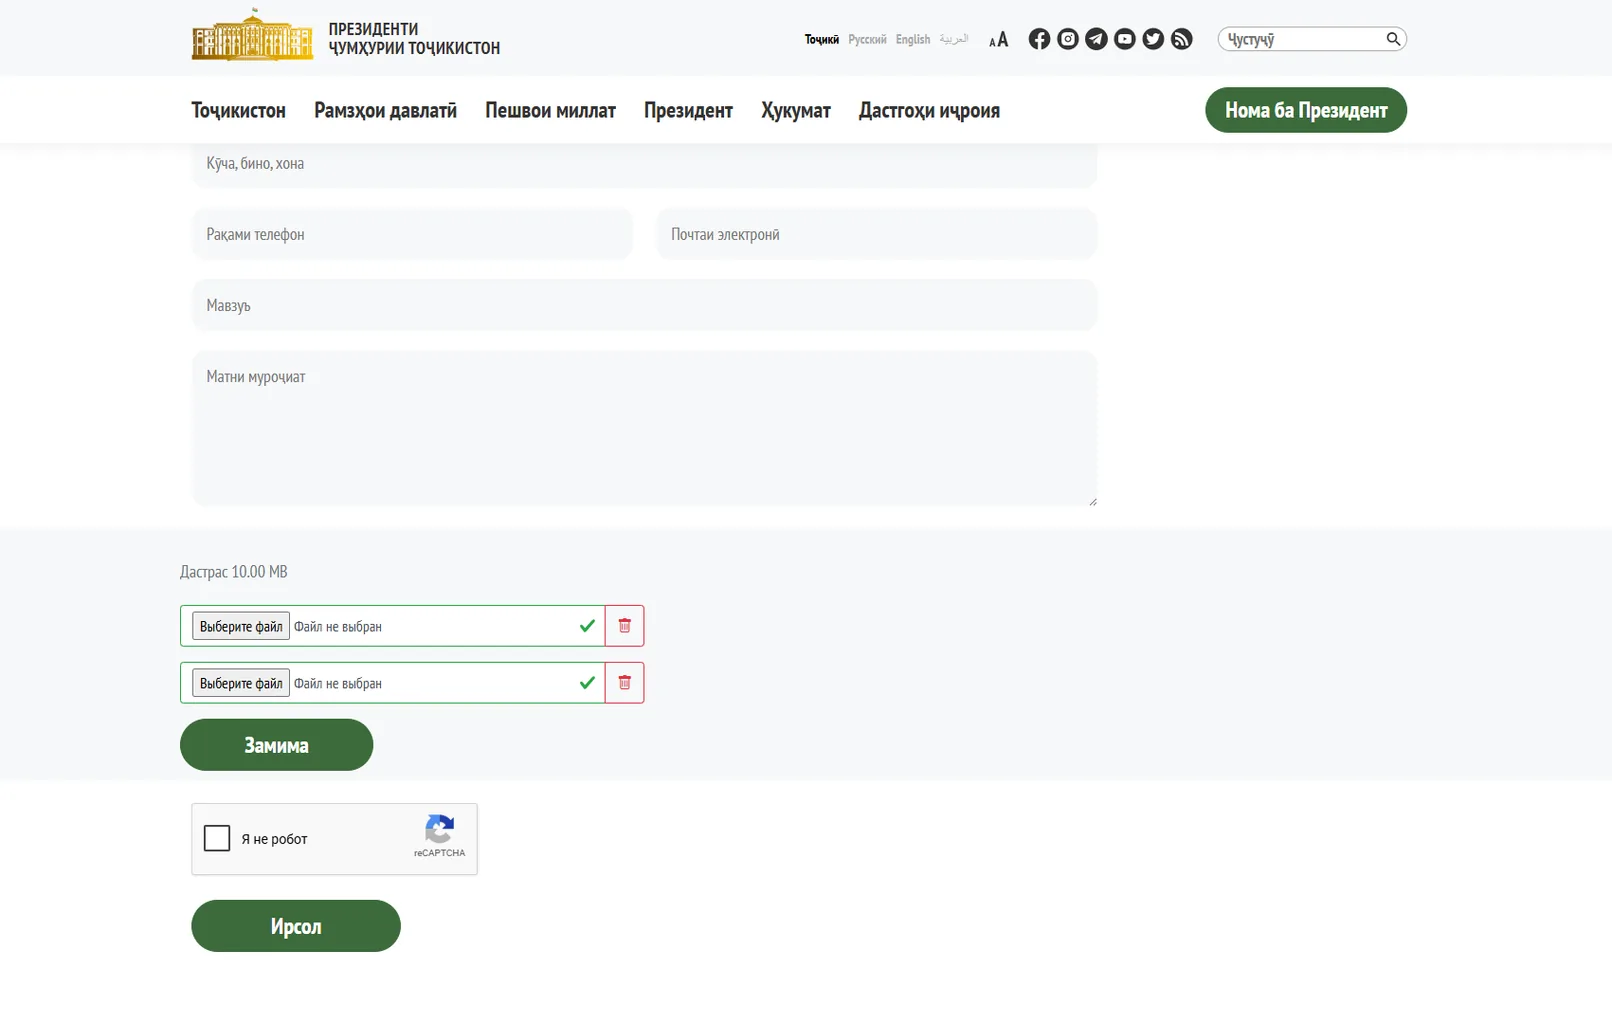1612x1024 pixels.
Task: Open the Пешвои миллат menu
Action: point(550,110)
